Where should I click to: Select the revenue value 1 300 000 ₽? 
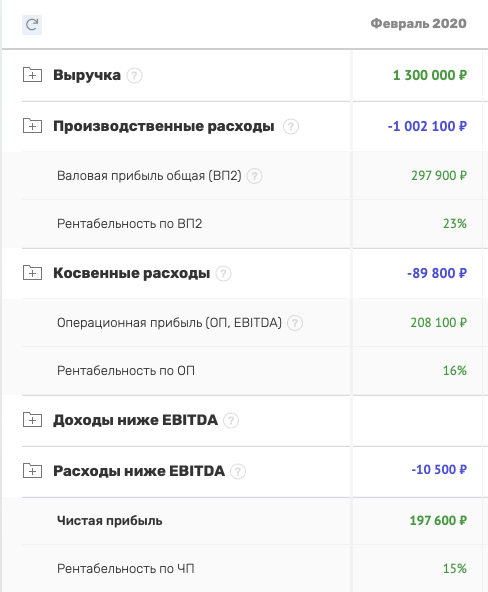[x=430, y=75]
